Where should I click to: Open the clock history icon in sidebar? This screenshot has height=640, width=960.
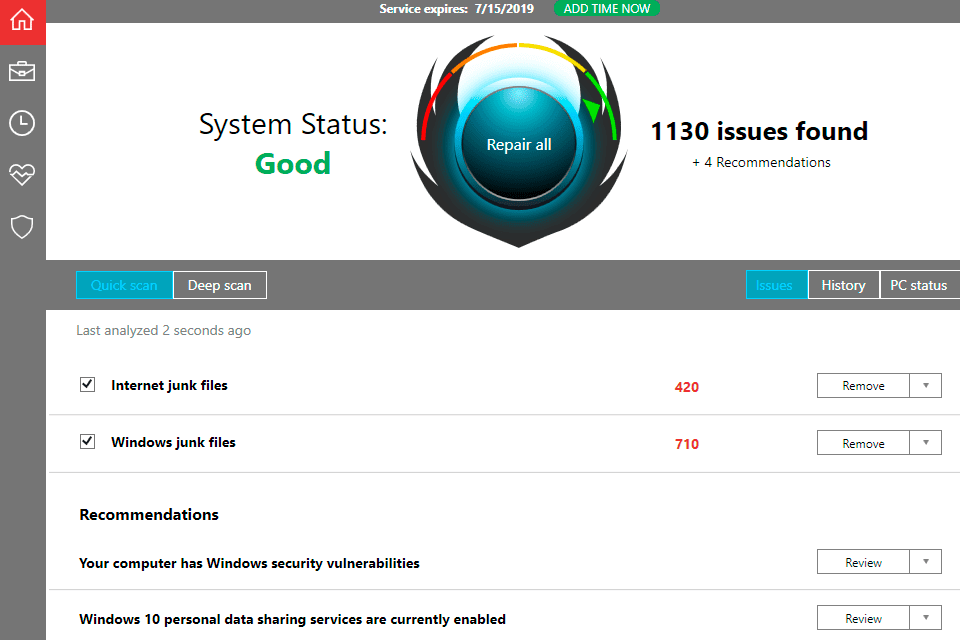(22, 123)
